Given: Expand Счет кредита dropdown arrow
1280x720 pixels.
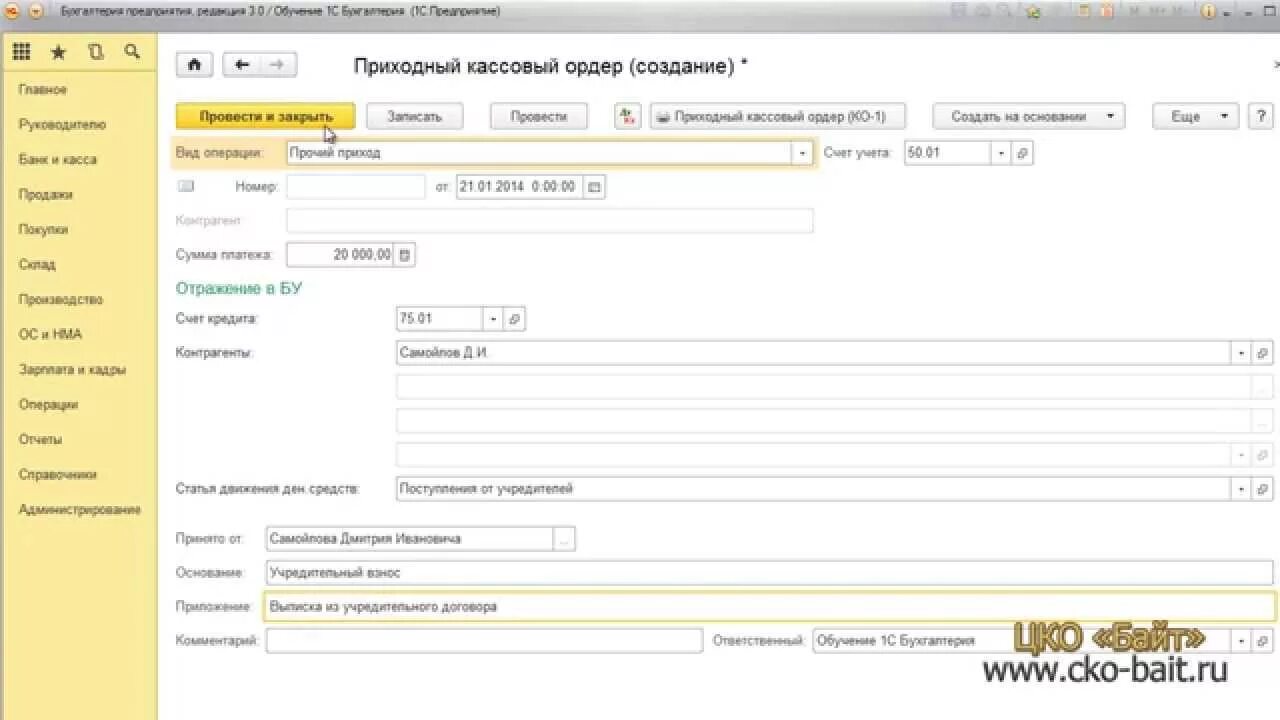Looking at the screenshot, I should pos(494,319).
